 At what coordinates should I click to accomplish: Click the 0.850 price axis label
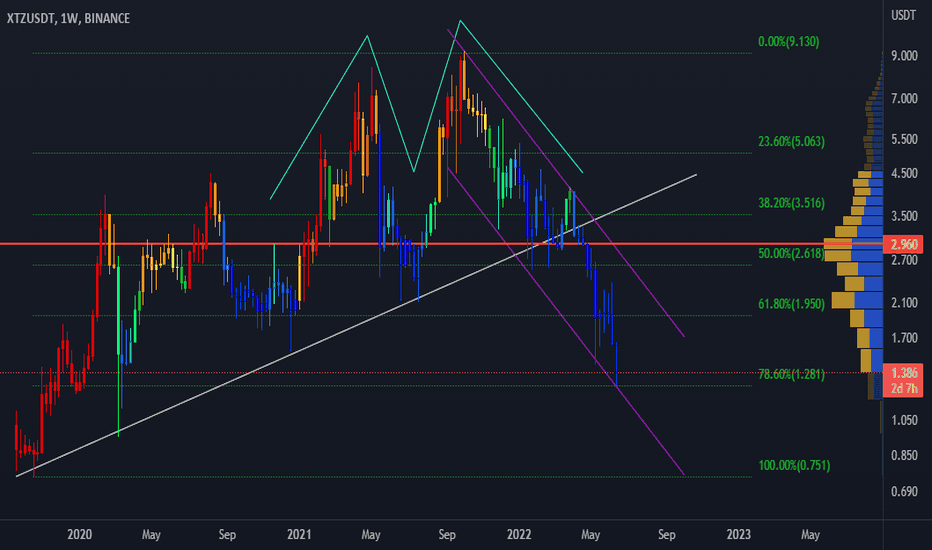coord(904,455)
